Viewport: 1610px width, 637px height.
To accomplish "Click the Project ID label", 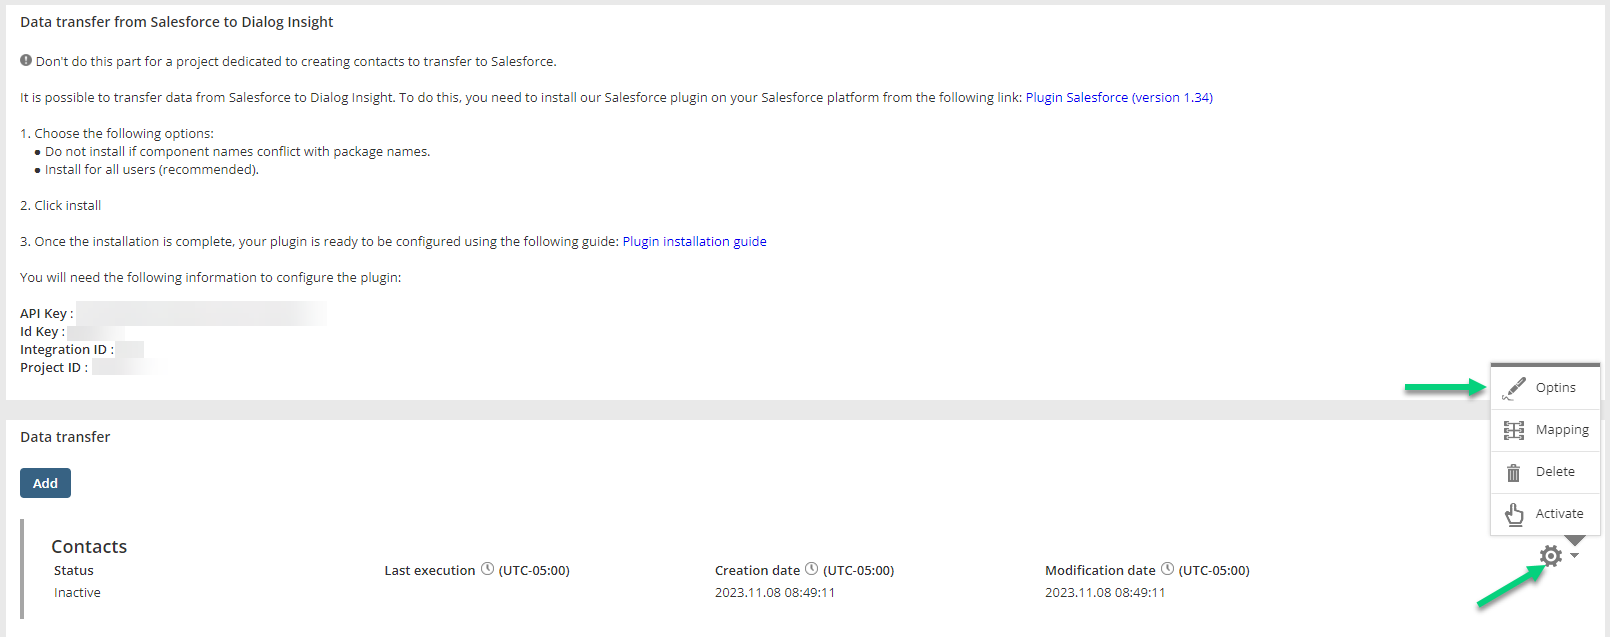I will [x=54, y=368].
